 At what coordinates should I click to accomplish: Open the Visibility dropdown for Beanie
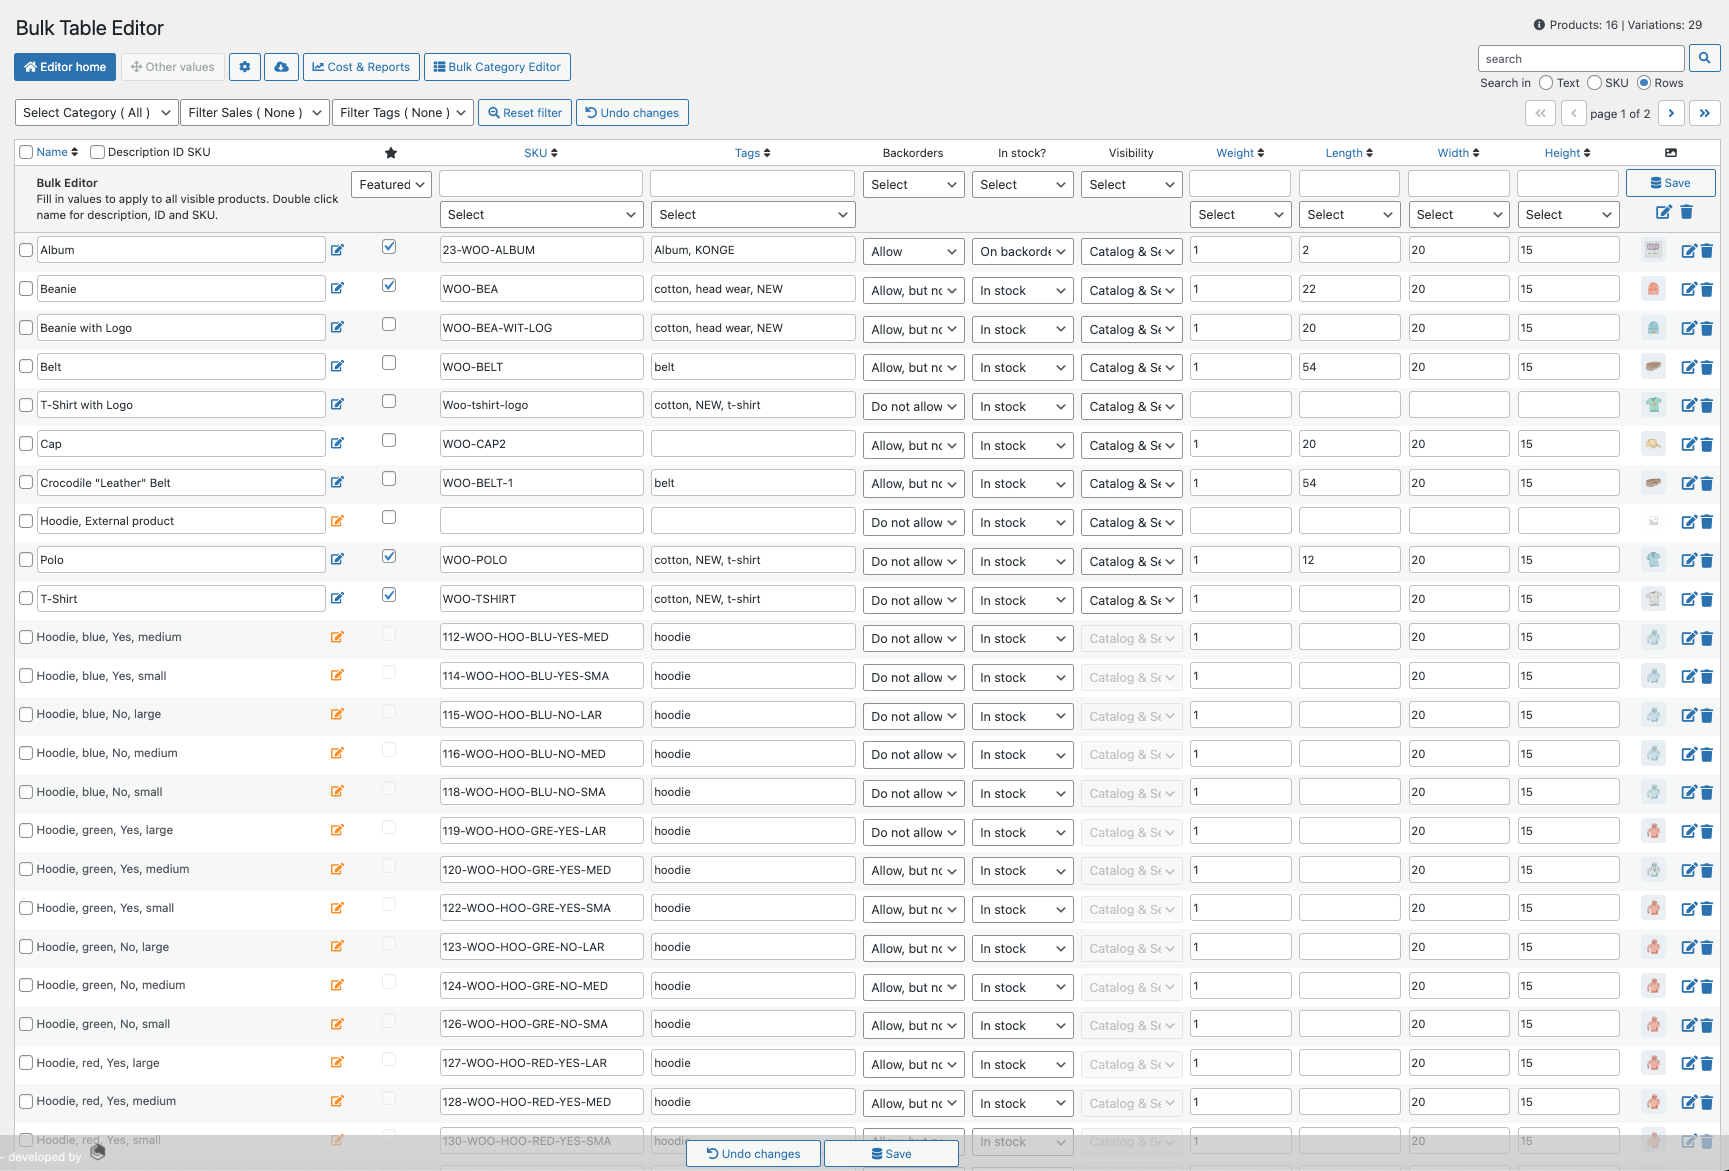(x=1130, y=290)
